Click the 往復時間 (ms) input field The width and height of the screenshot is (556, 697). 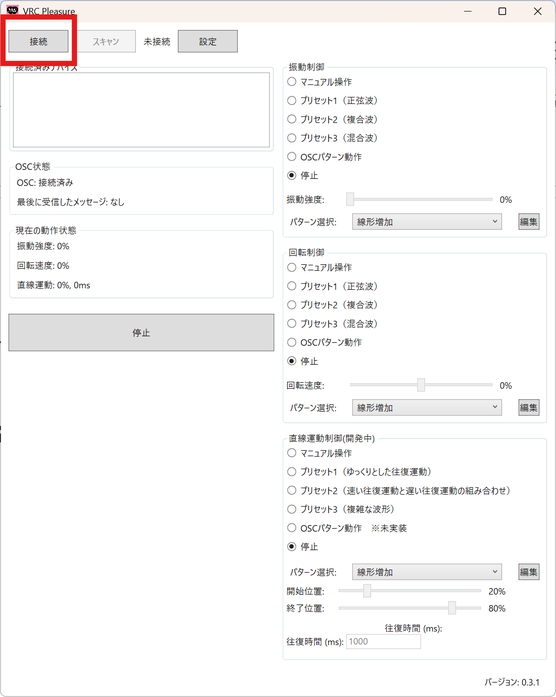click(x=383, y=641)
